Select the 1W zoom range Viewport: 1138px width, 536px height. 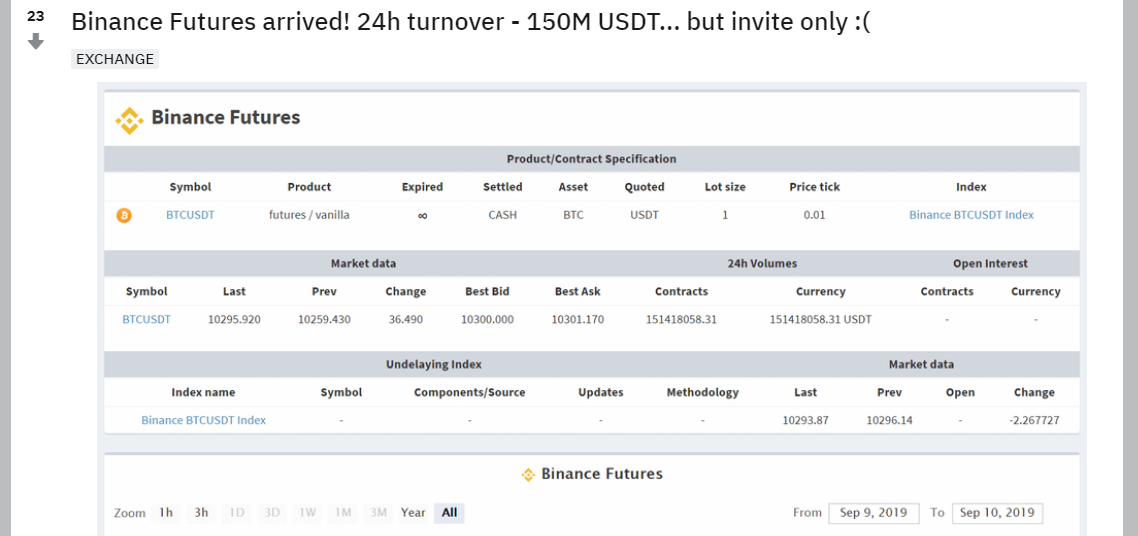pyautogui.click(x=307, y=513)
